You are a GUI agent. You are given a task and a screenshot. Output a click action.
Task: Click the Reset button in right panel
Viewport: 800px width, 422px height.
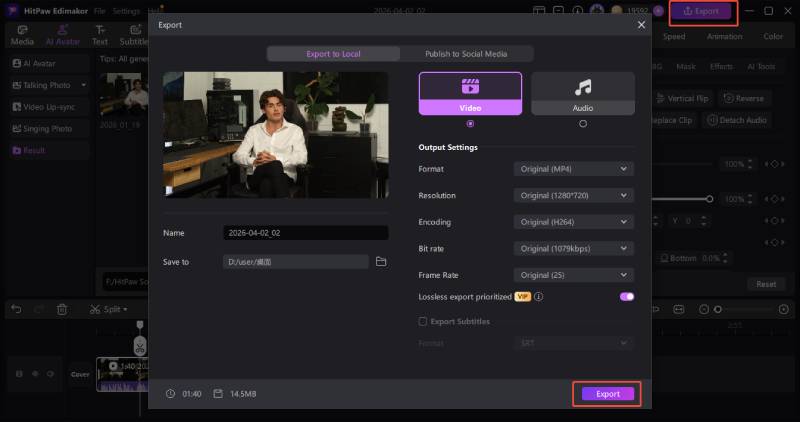(x=766, y=284)
